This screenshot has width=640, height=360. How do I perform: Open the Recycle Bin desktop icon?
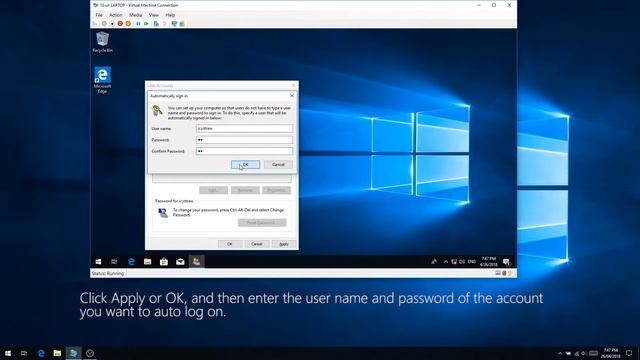[102, 42]
